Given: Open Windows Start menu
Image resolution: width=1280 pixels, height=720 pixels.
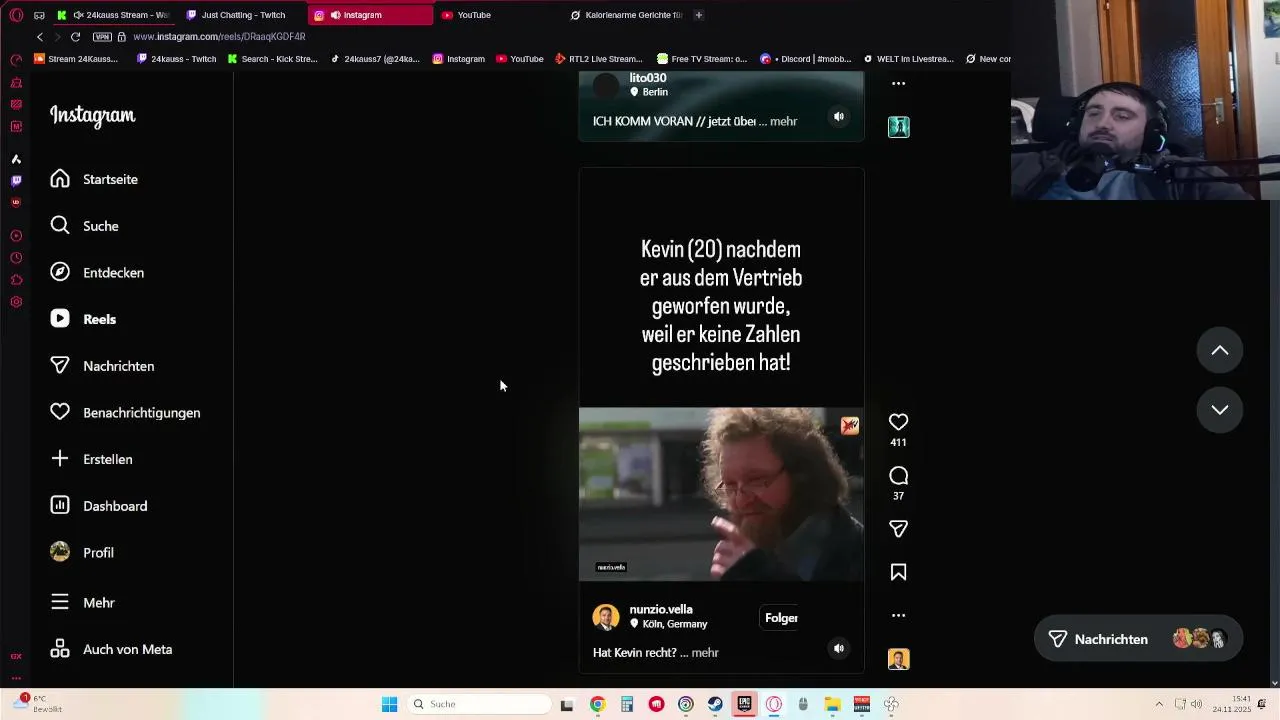Looking at the screenshot, I should [x=389, y=704].
